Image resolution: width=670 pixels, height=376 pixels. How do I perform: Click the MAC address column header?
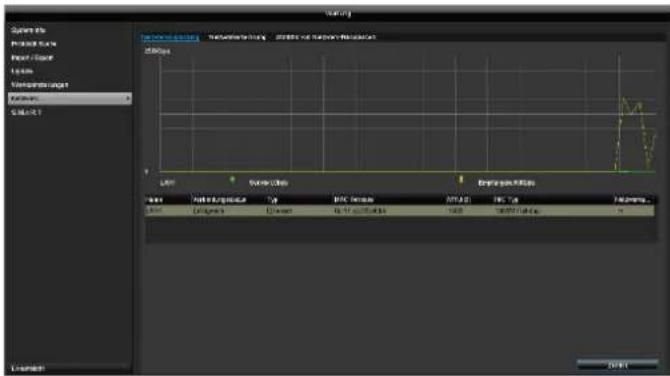353,200
